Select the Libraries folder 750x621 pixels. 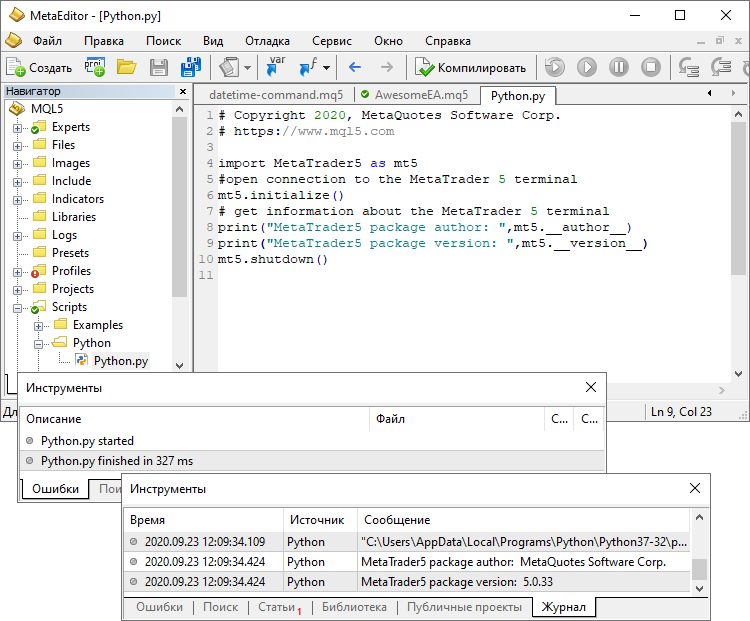point(74,217)
